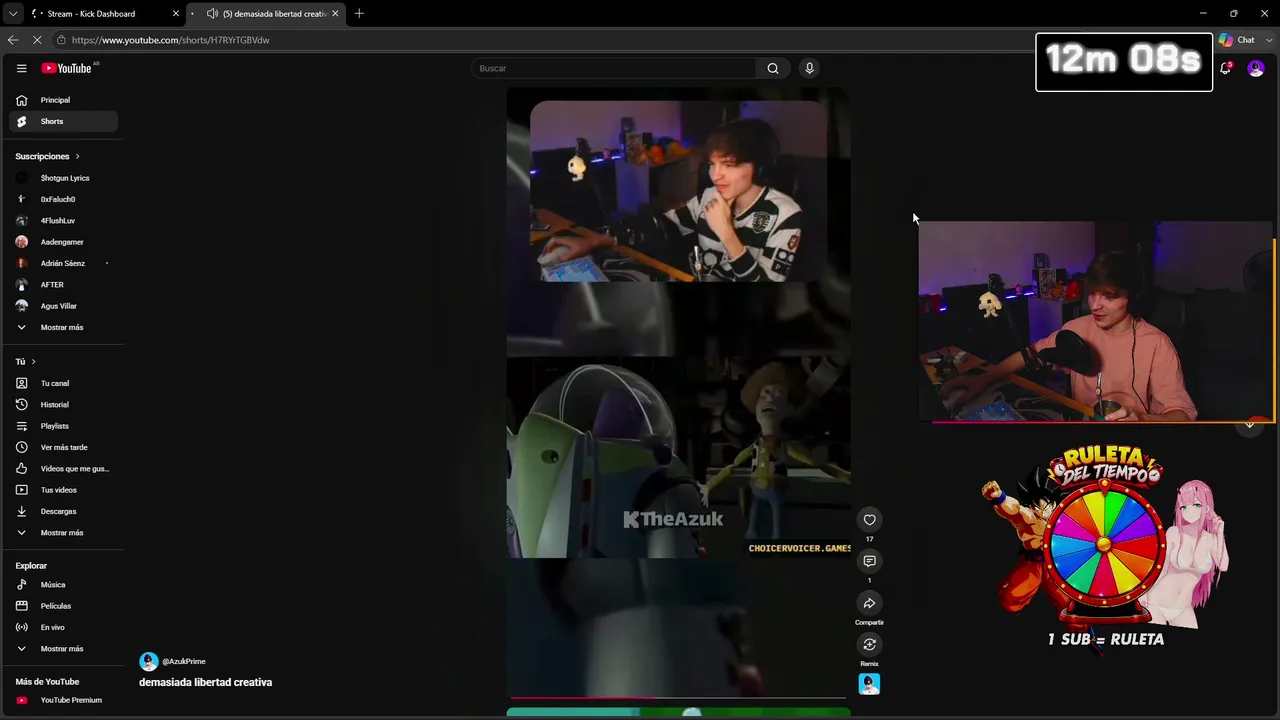Remix this Short

[x=869, y=645]
